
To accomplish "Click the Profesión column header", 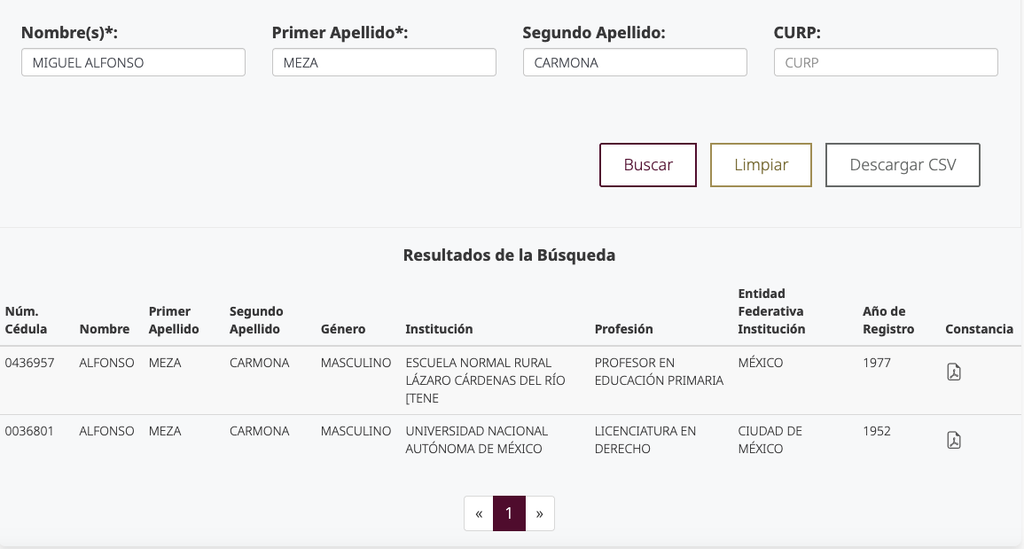I will click(624, 329).
